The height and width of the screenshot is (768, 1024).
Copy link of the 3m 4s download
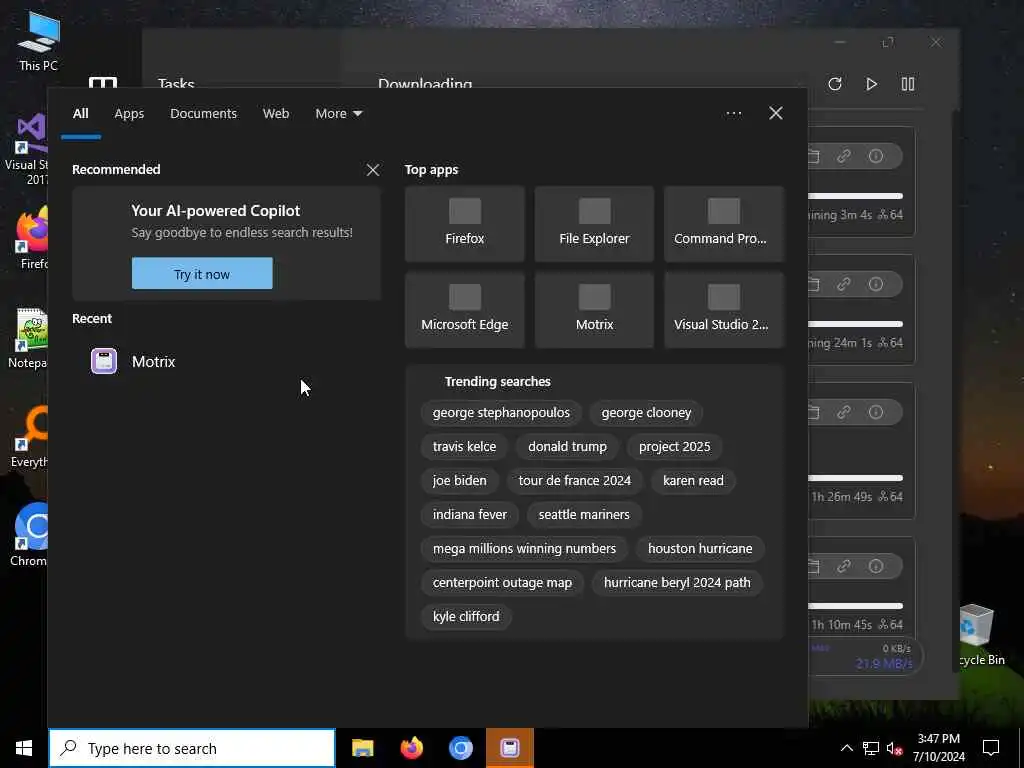pos(844,156)
